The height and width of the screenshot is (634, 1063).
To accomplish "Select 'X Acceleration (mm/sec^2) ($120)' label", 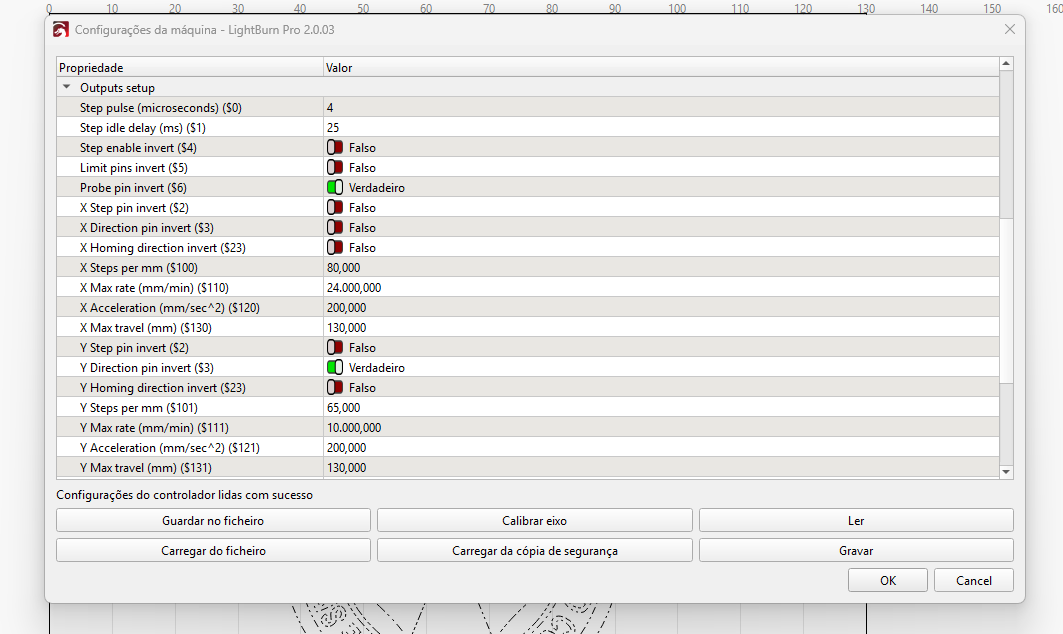I will 169,307.
